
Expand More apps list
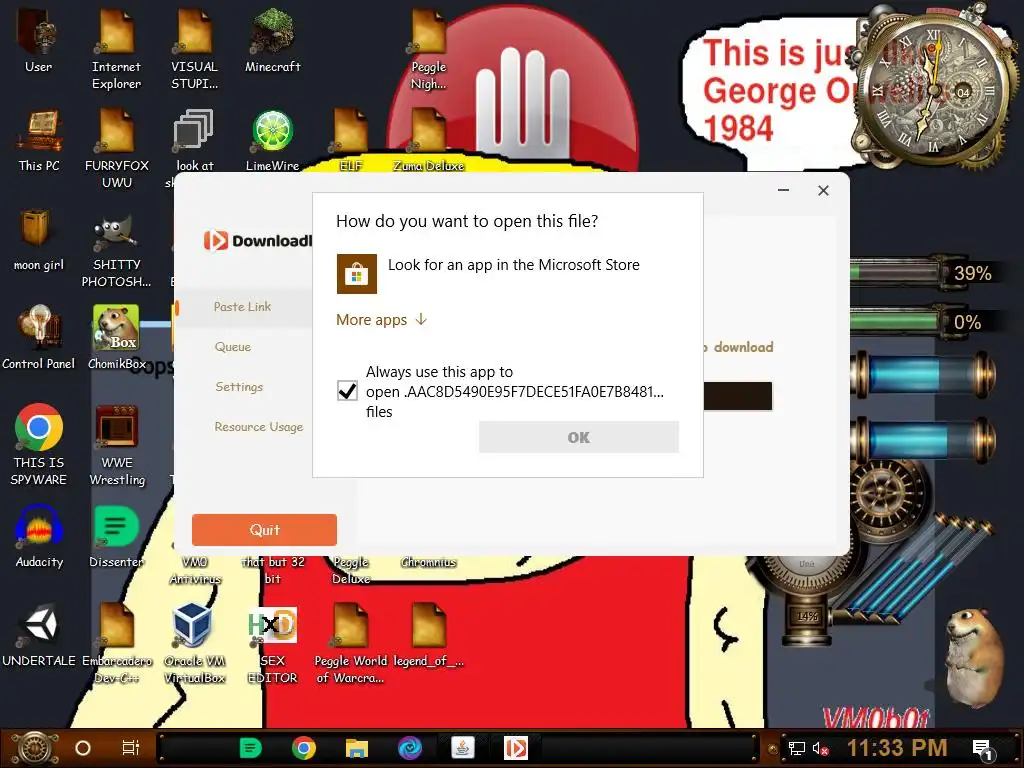pos(381,319)
